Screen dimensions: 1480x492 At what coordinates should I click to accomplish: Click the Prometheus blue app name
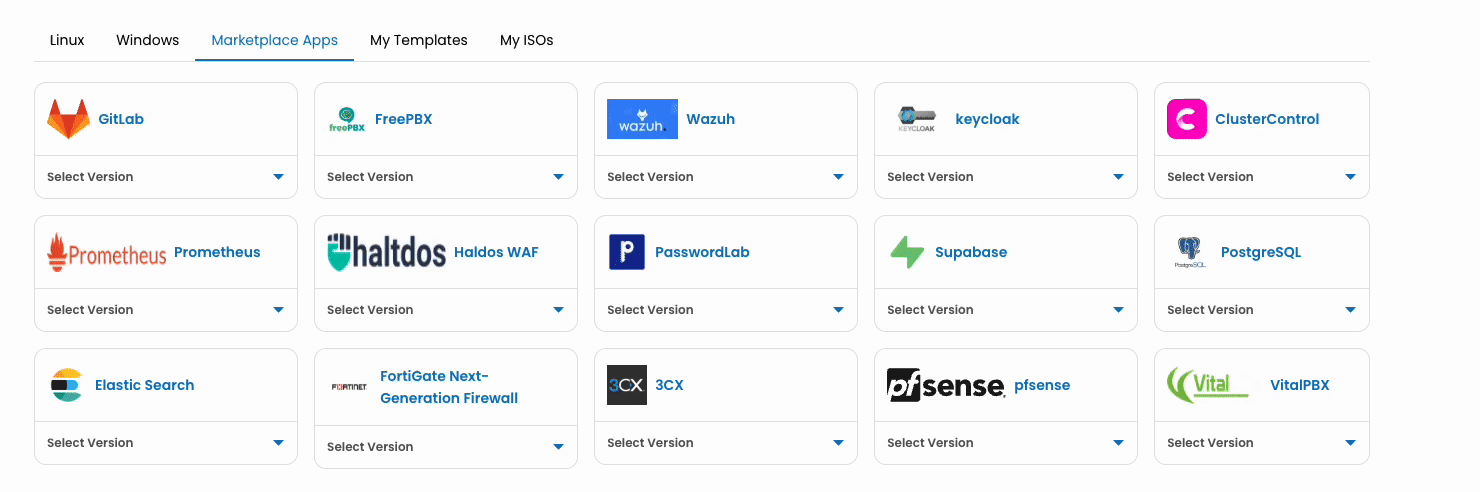coord(217,252)
